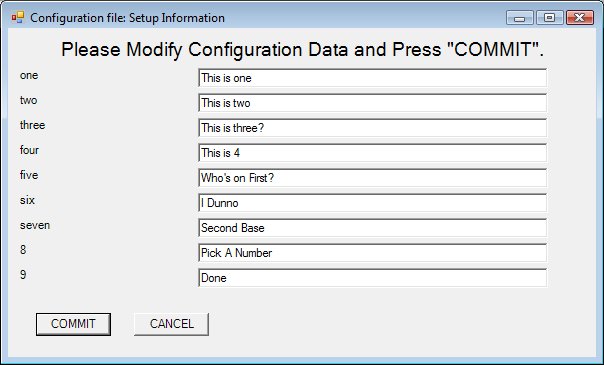Click the CANCEL button

tap(171, 324)
